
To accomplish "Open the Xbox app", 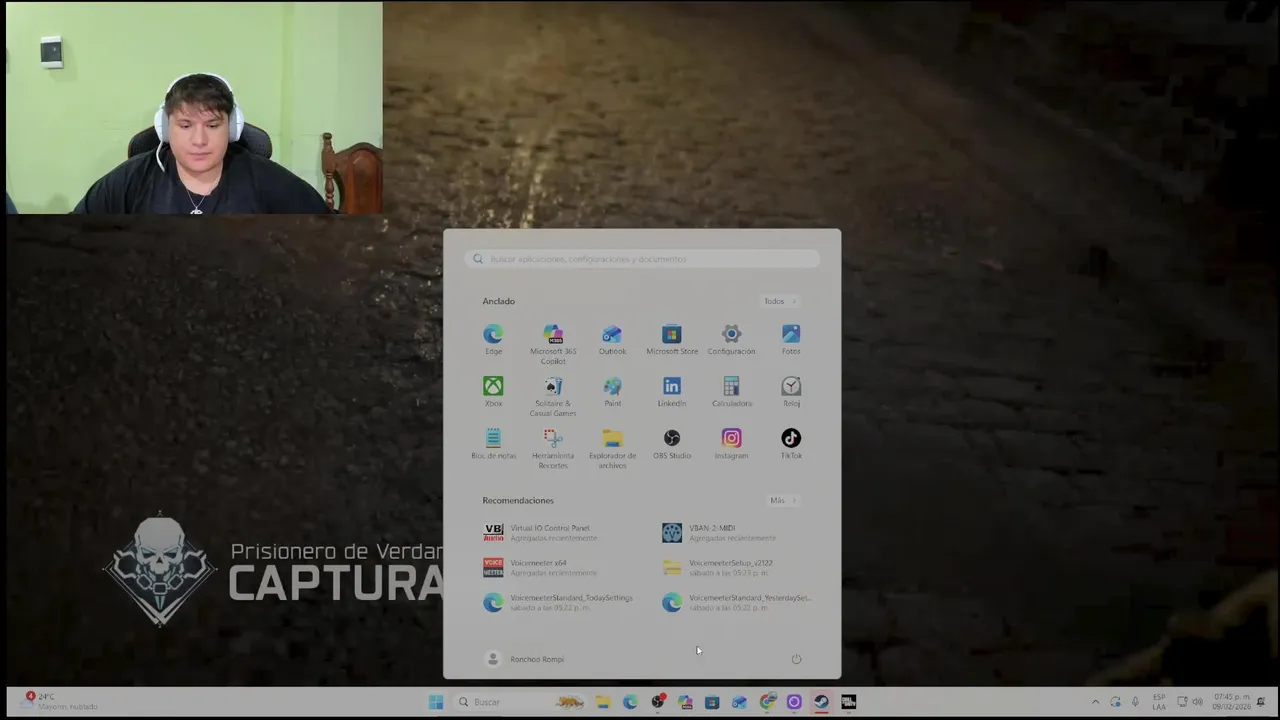I will (493, 392).
